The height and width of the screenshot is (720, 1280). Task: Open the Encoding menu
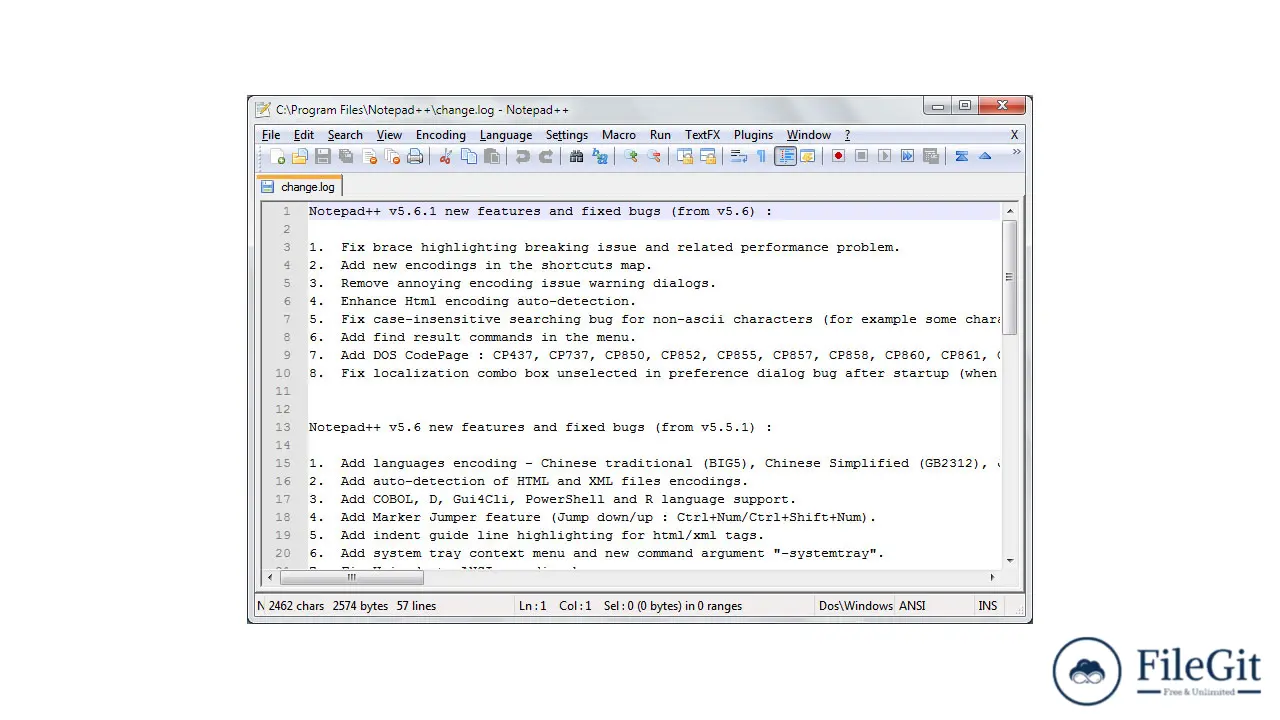click(x=441, y=135)
